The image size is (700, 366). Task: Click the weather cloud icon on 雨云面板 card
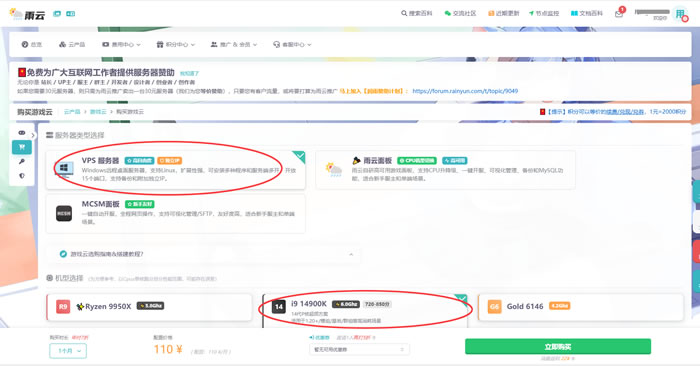pyautogui.click(x=334, y=170)
